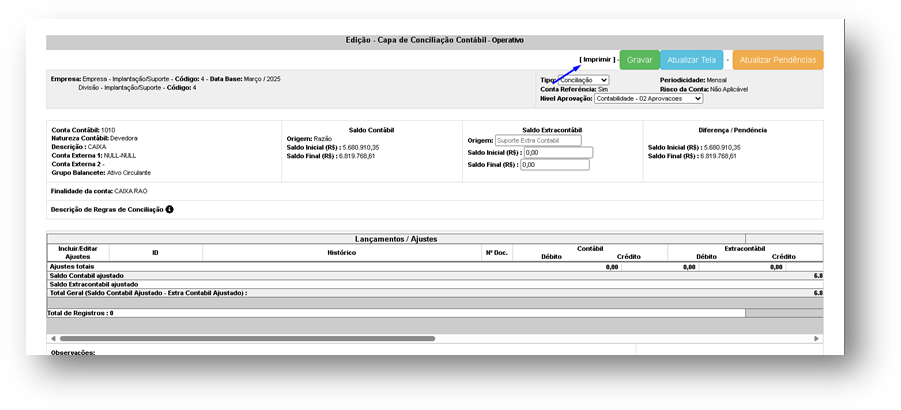901x410 pixels.
Task: Click the Extracontábil Crédito column header
Action: pyautogui.click(x=783, y=257)
